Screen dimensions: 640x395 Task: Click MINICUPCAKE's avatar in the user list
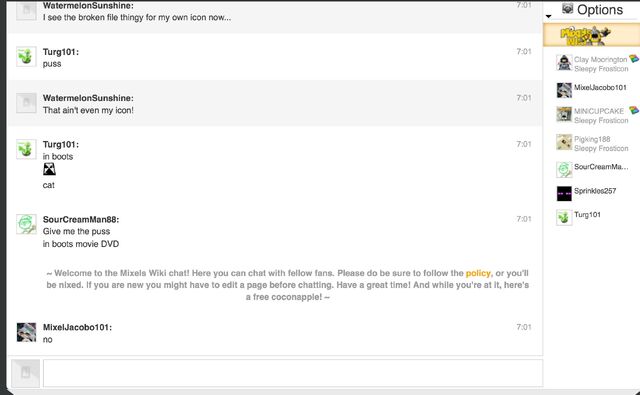click(564, 114)
